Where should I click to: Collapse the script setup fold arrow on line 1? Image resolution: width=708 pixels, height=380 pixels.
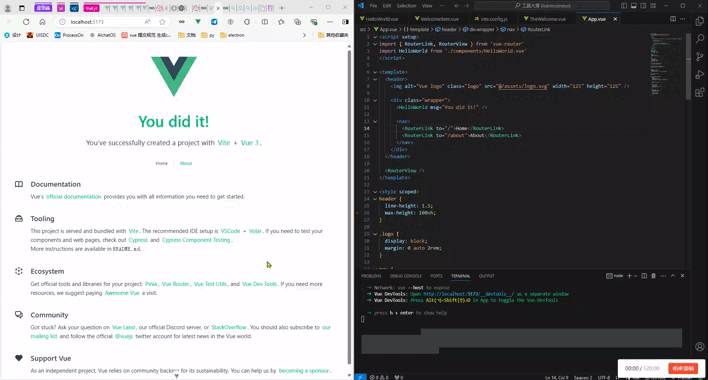[375, 37]
